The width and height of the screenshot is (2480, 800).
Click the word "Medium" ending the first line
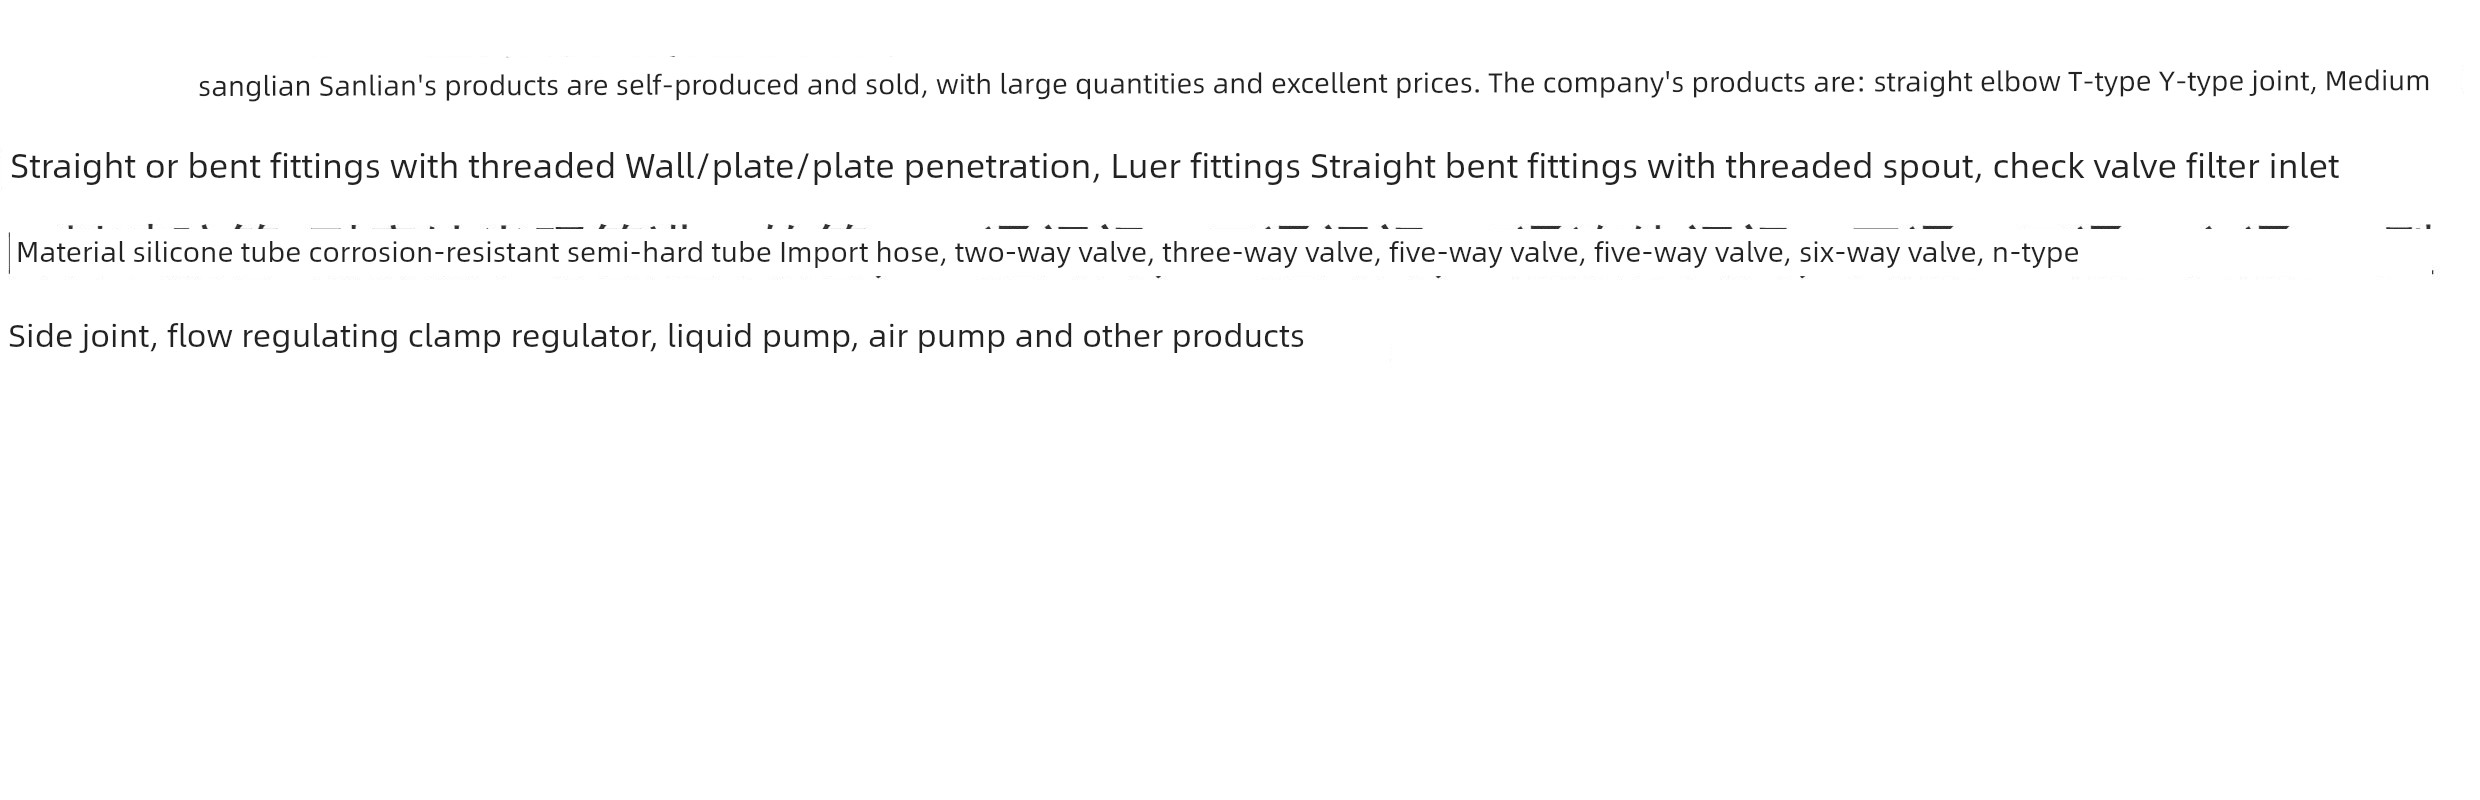(x=2377, y=81)
